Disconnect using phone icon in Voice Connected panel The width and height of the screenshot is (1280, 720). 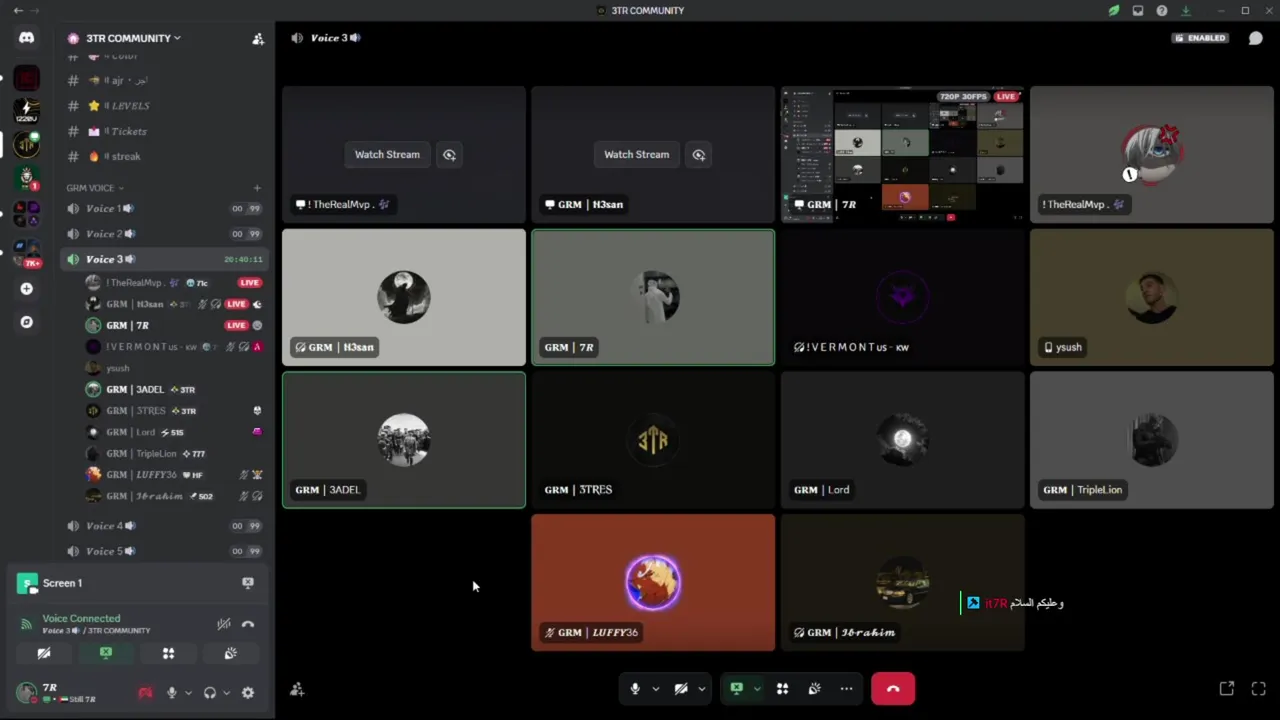click(248, 624)
